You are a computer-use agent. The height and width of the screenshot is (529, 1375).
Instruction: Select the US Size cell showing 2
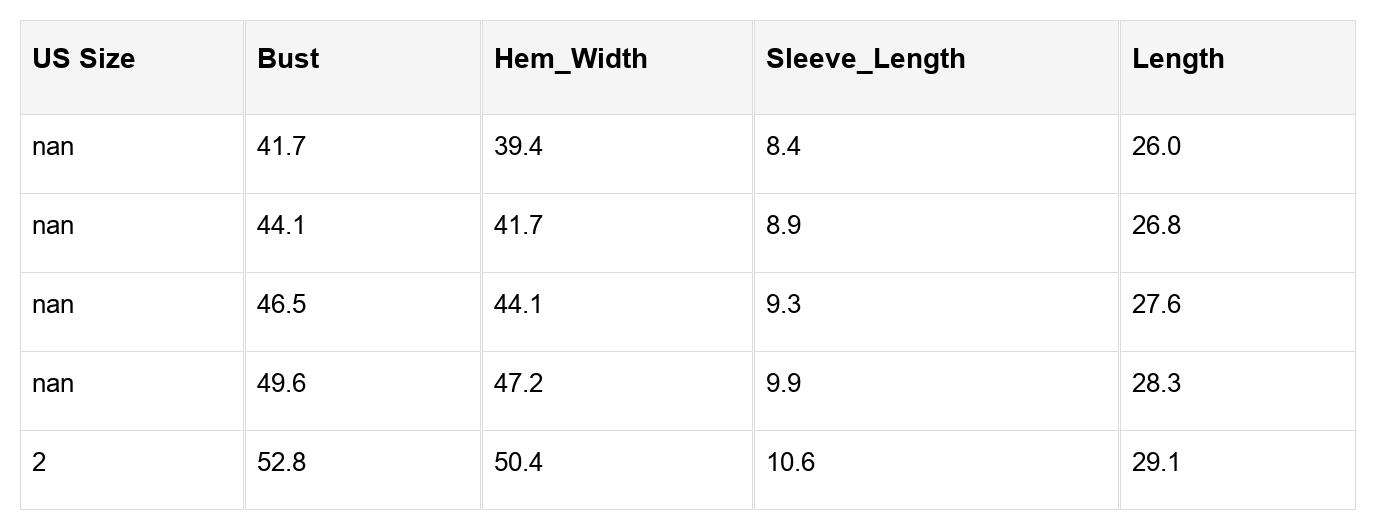pos(39,463)
